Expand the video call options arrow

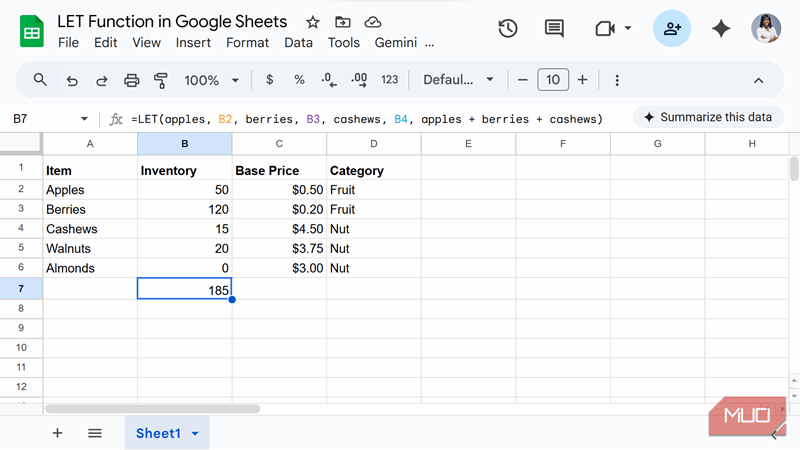point(628,28)
